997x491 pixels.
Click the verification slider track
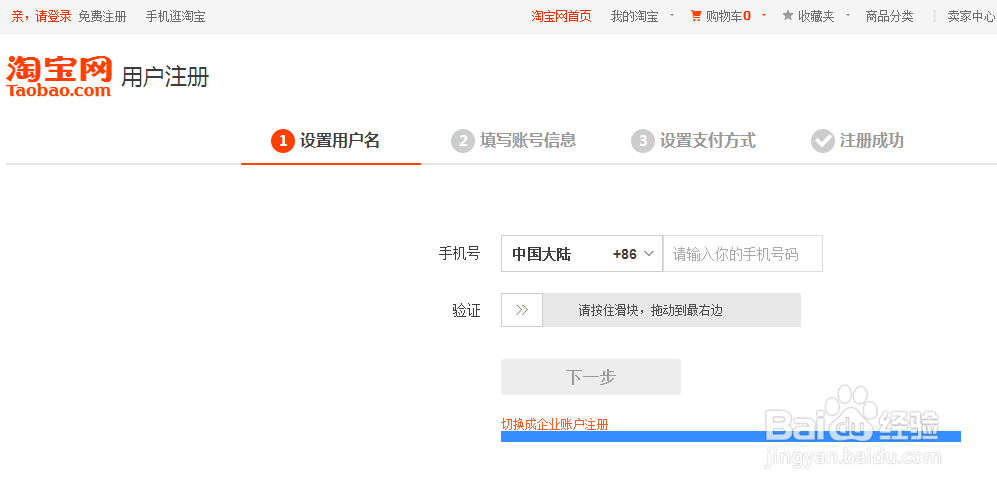(x=651, y=310)
